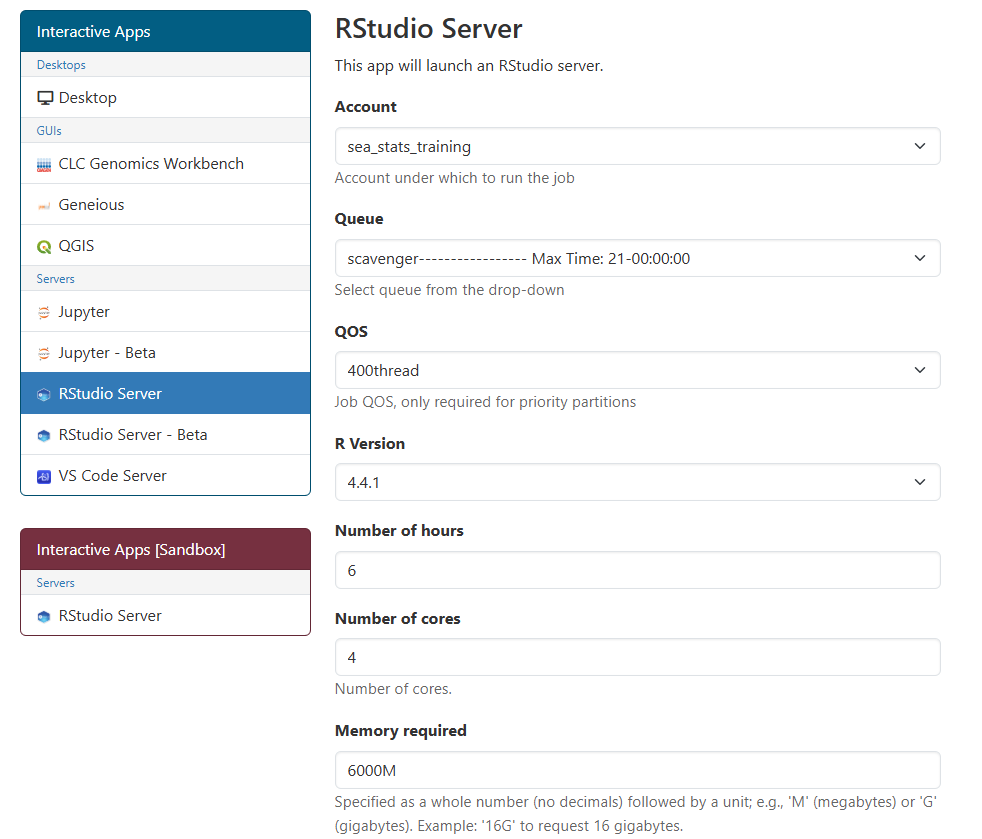Viewport: 982px width, 839px height.
Task: Click the QGIS logo icon
Action: tap(44, 247)
